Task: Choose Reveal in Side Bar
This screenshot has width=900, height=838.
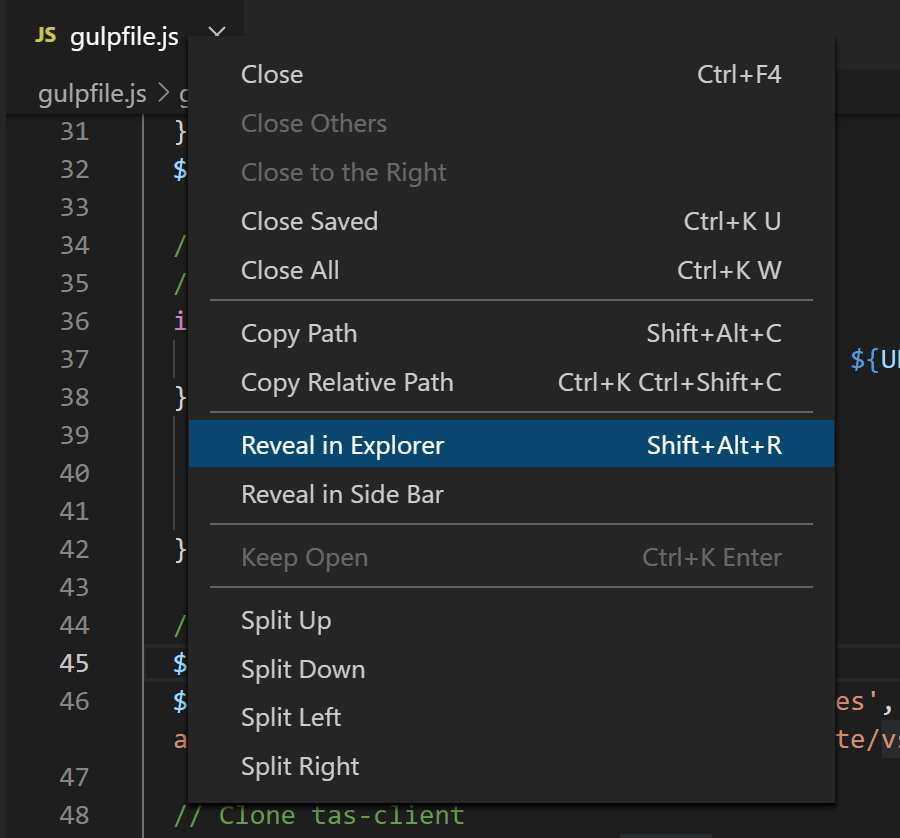Action: pyautogui.click(x=343, y=494)
